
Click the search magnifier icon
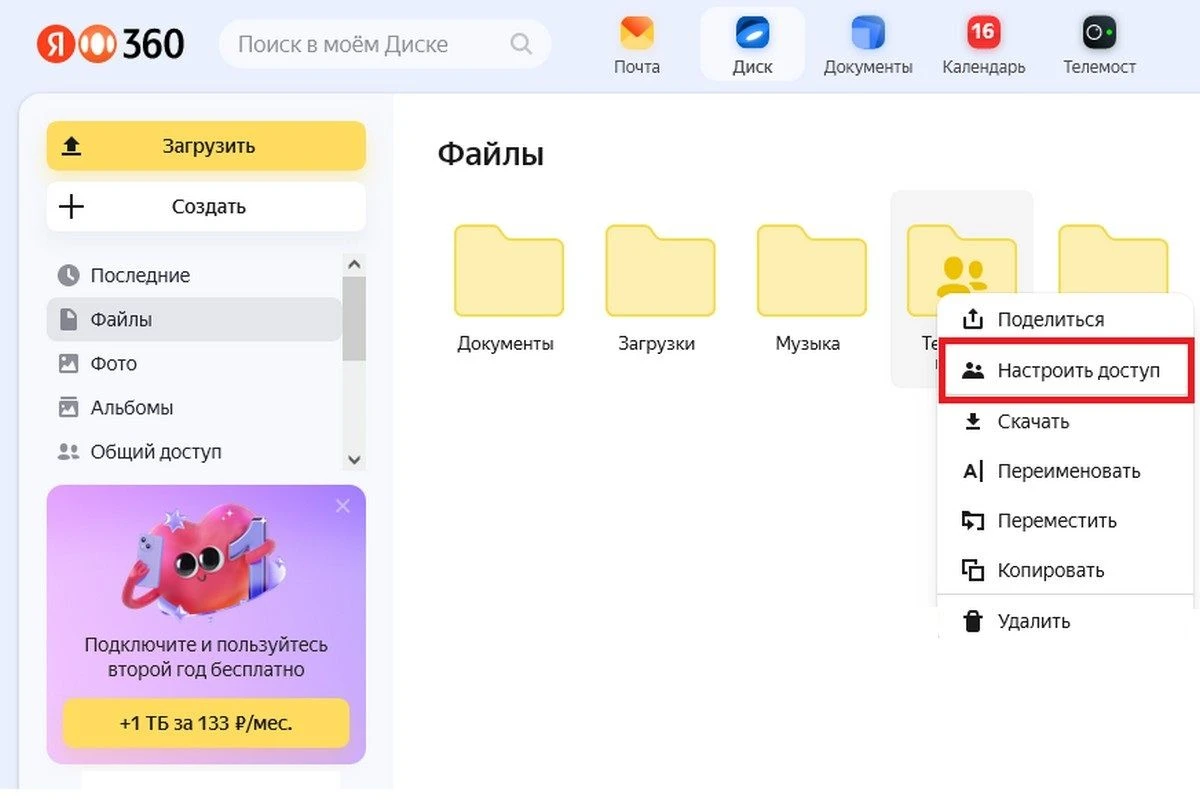(x=521, y=44)
